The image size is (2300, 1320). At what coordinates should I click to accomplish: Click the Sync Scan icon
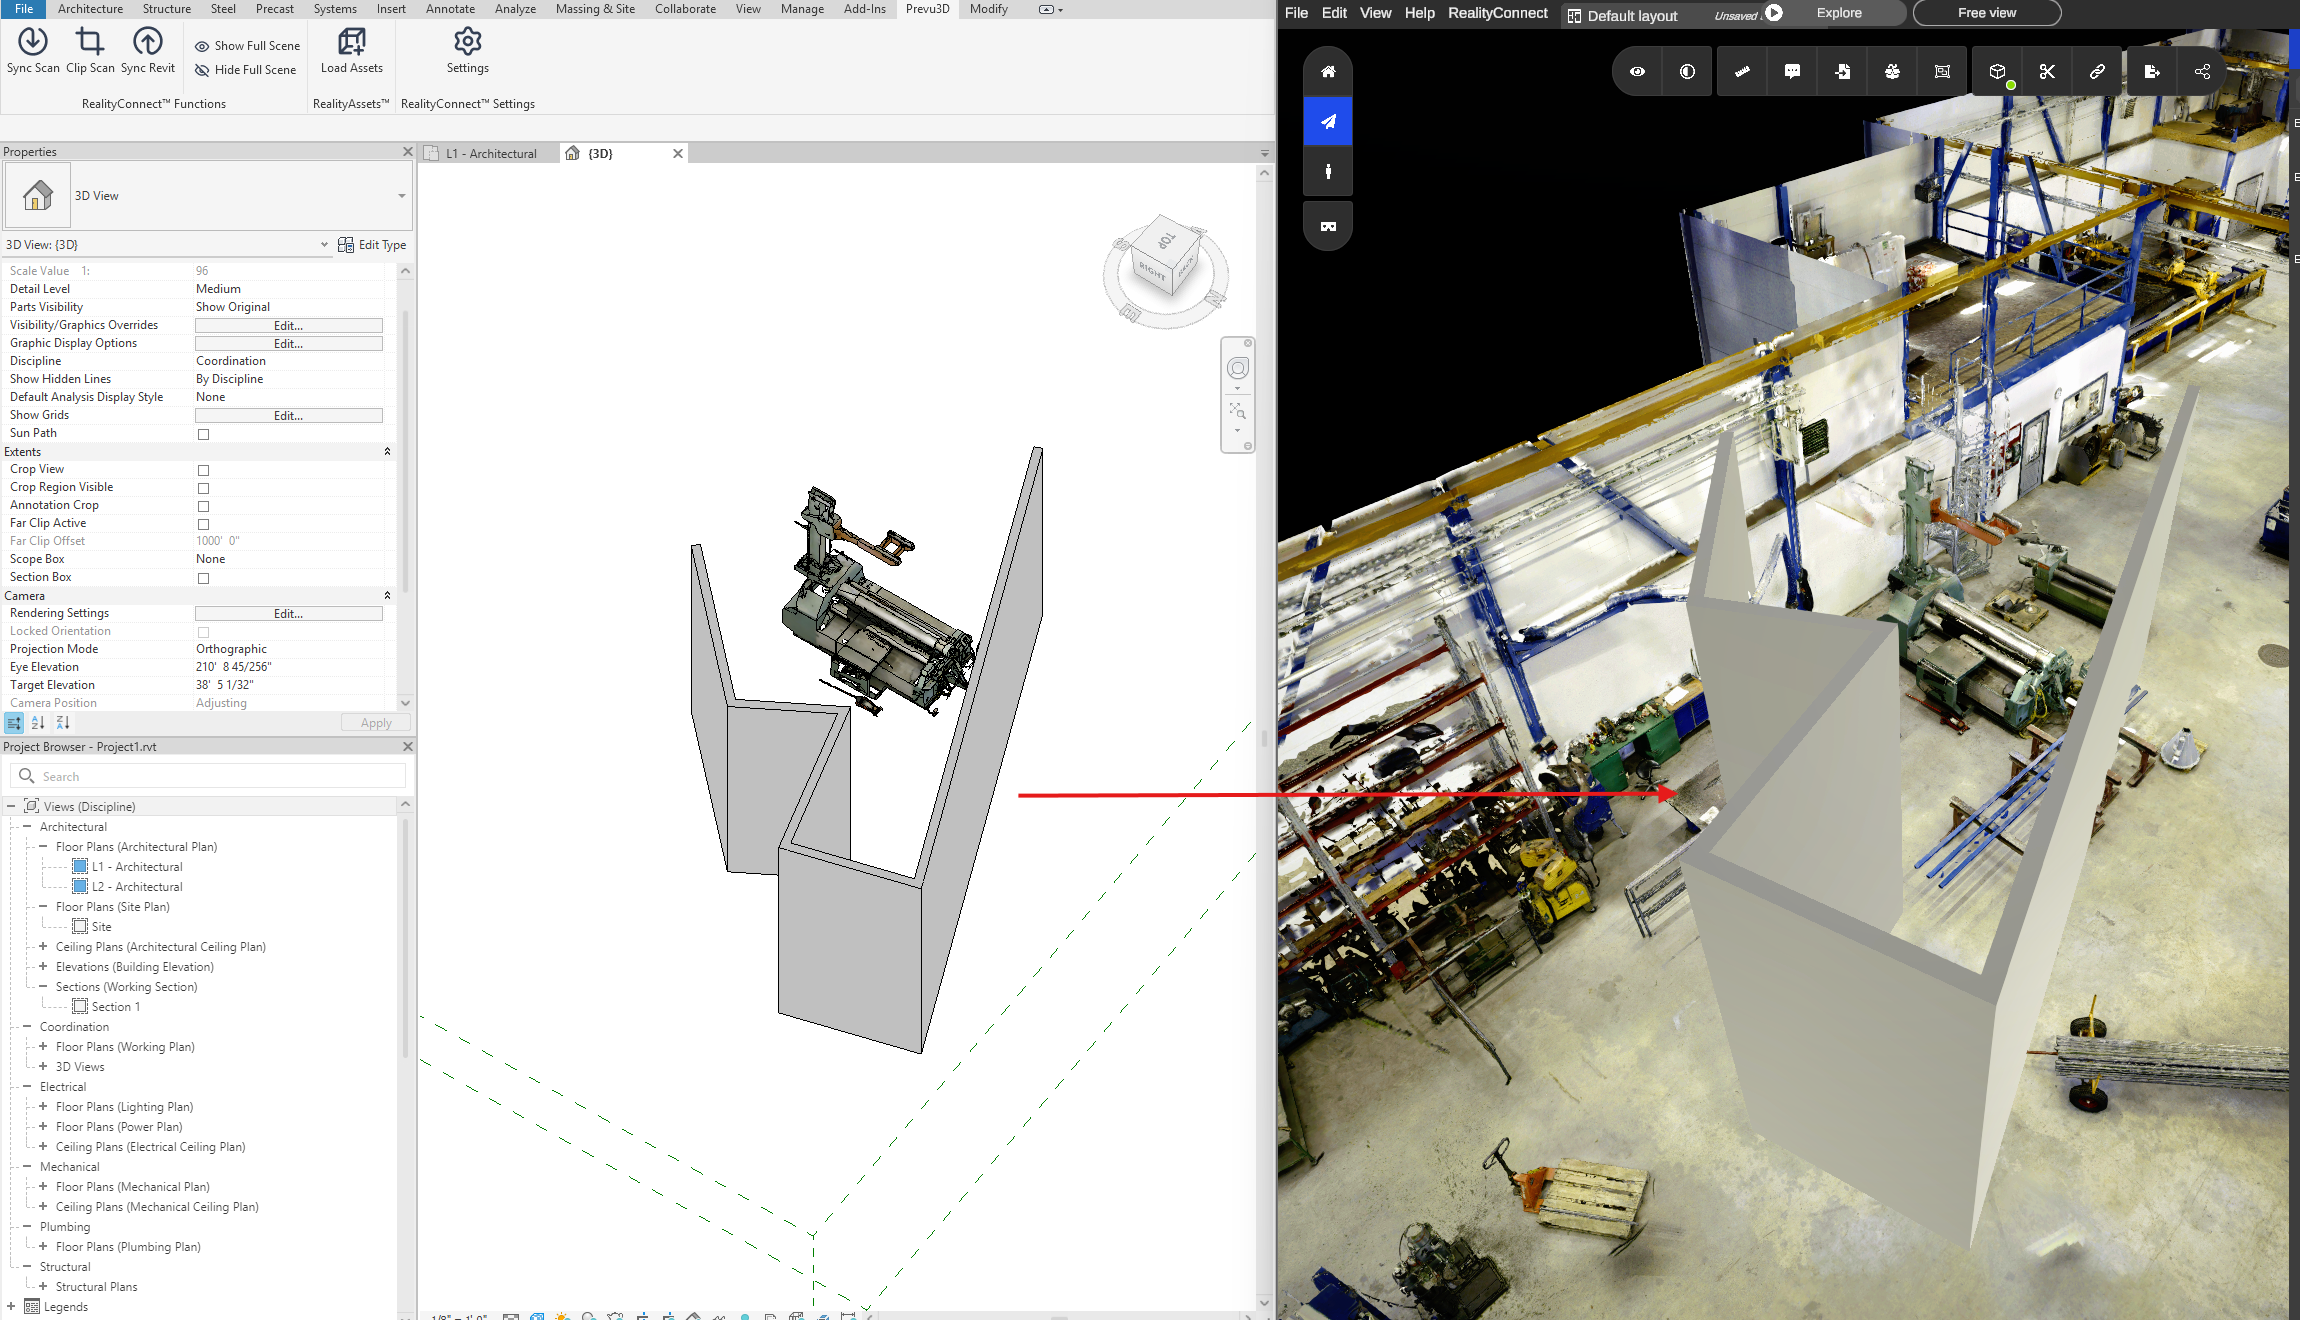(33, 42)
